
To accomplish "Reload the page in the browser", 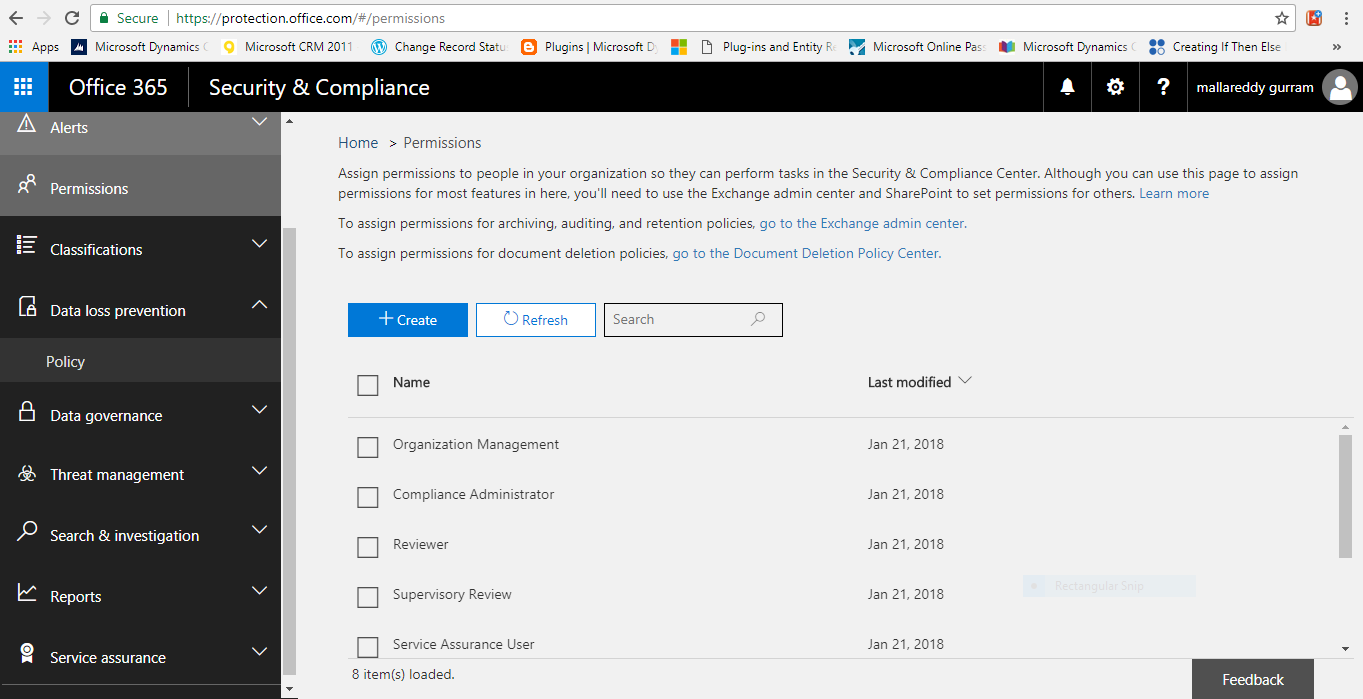I will 72,18.
